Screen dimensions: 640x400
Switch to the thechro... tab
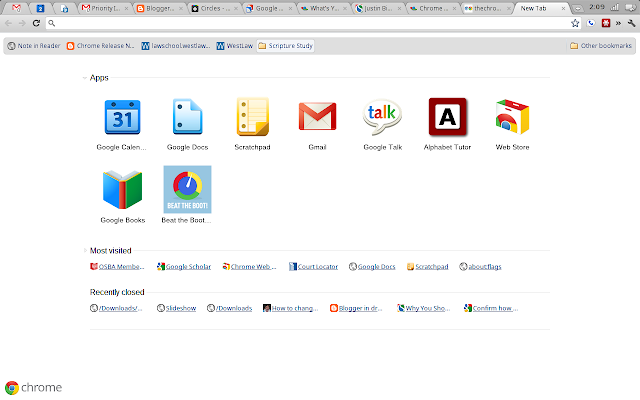pyautogui.click(x=487, y=8)
